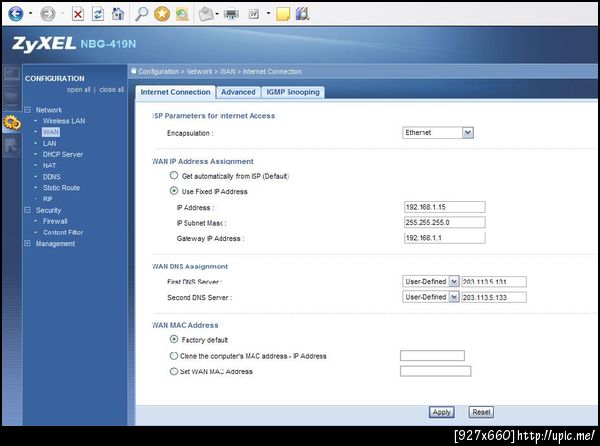
Task: Refresh the page with the reload icon
Action: (98, 15)
